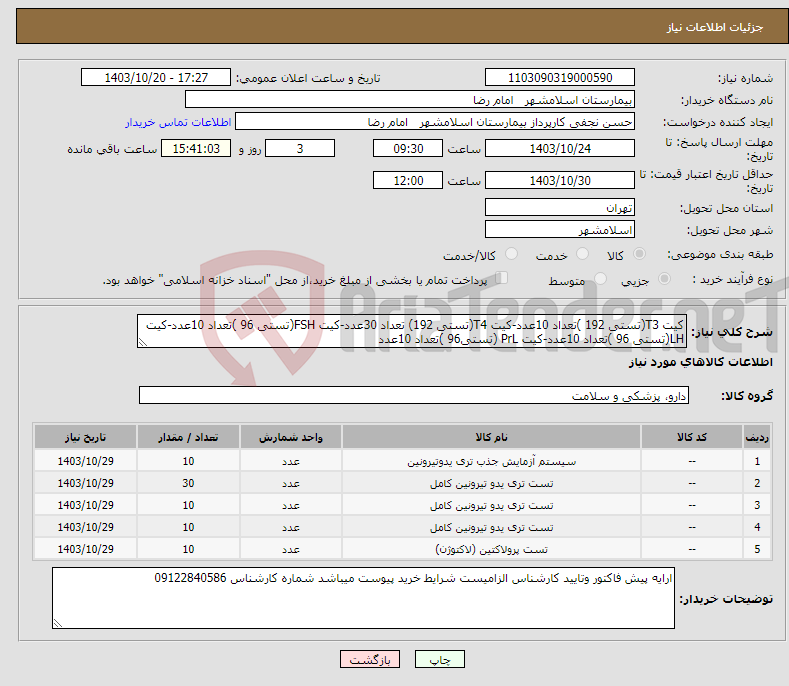The height and width of the screenshot is (686, 789).
Task: Click the تاریخ نیاز column header
Action: click(x=86, y=437)
